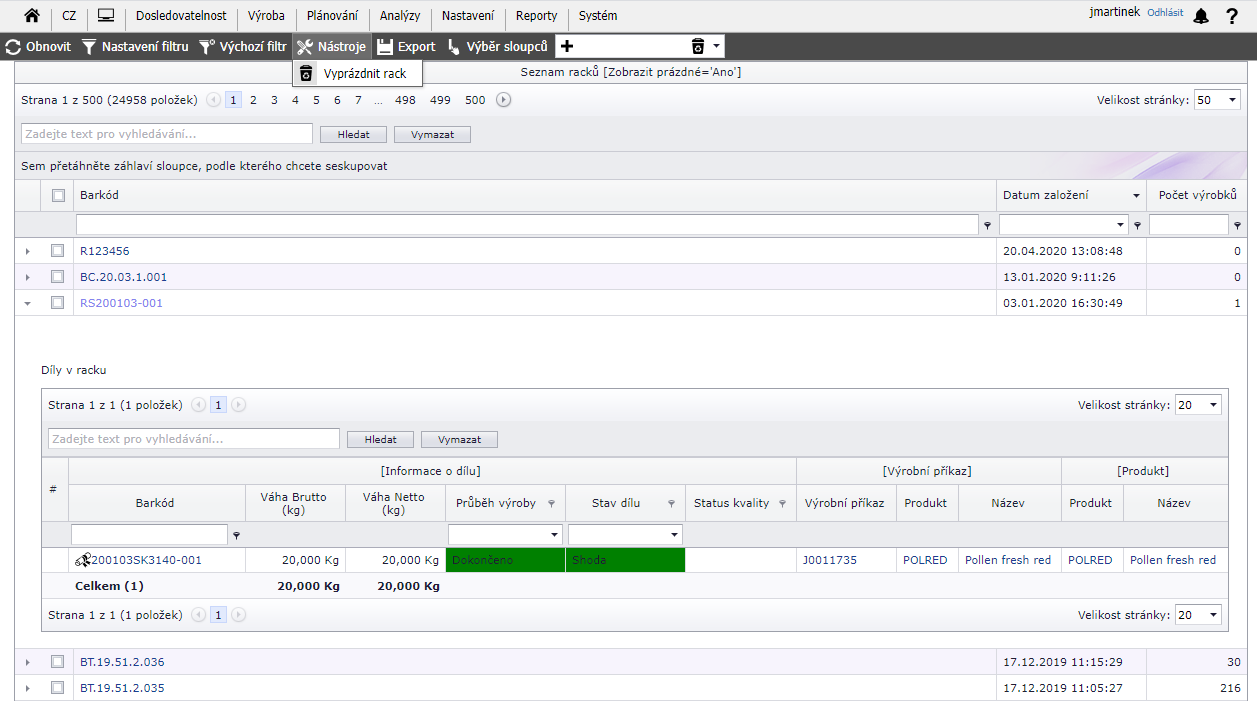Select Vyprázdnit rack from Nástroje menu
Image resolution: width=1257 pixels, height=701 pixels.
pyautogui.click(x=364, y=73)
